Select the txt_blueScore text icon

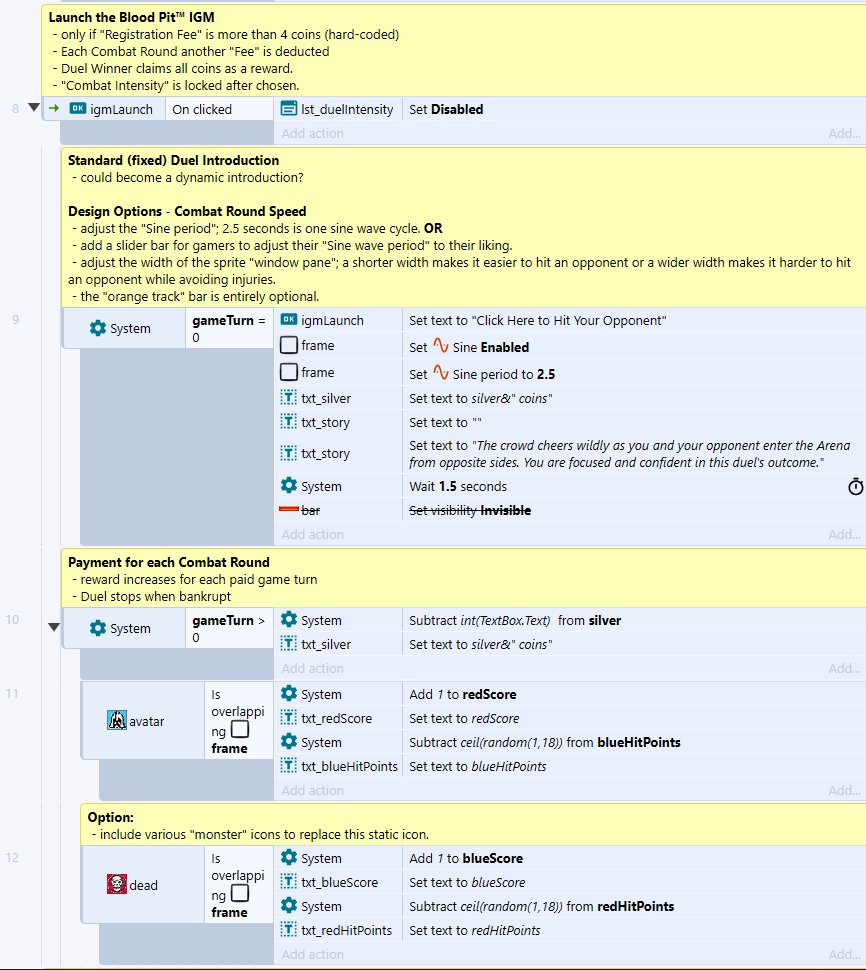click(x=289, y=882)
